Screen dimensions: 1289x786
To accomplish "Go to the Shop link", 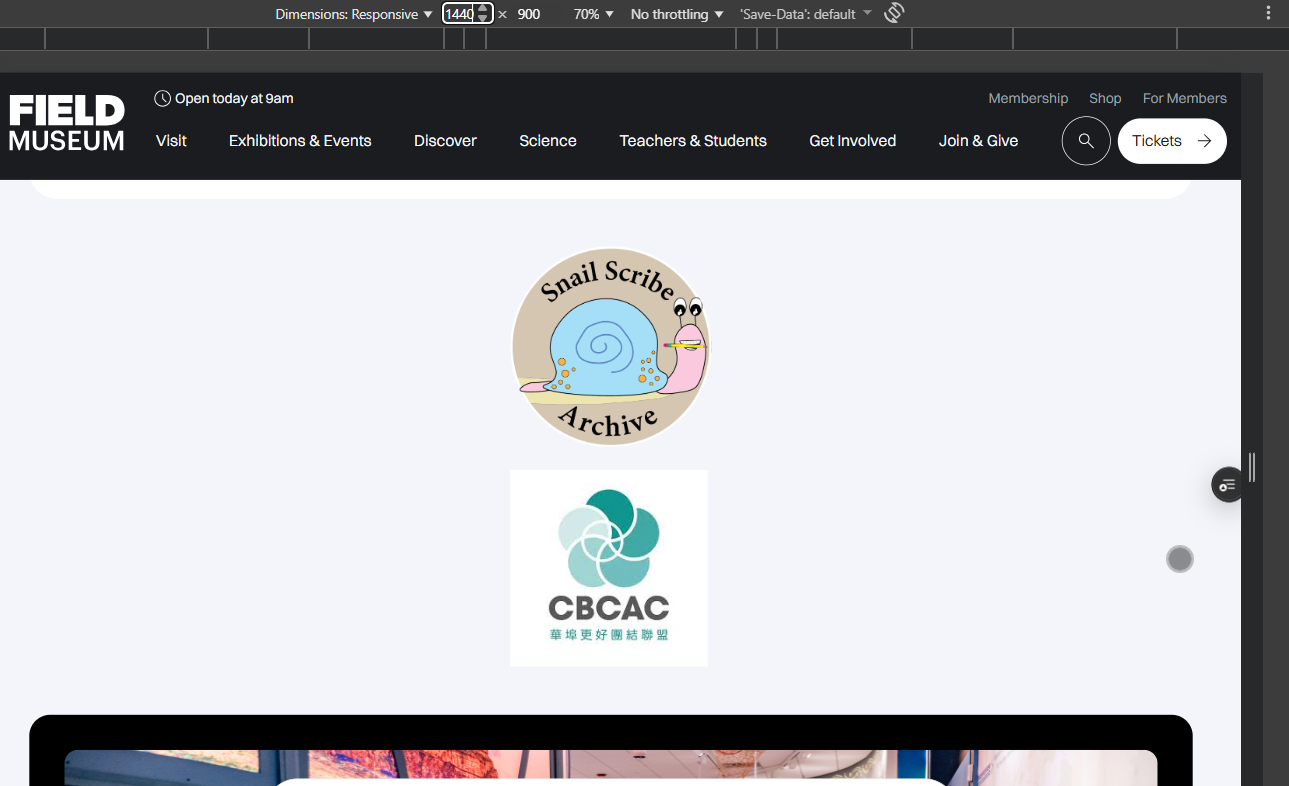I will [x=1105, y=98].
